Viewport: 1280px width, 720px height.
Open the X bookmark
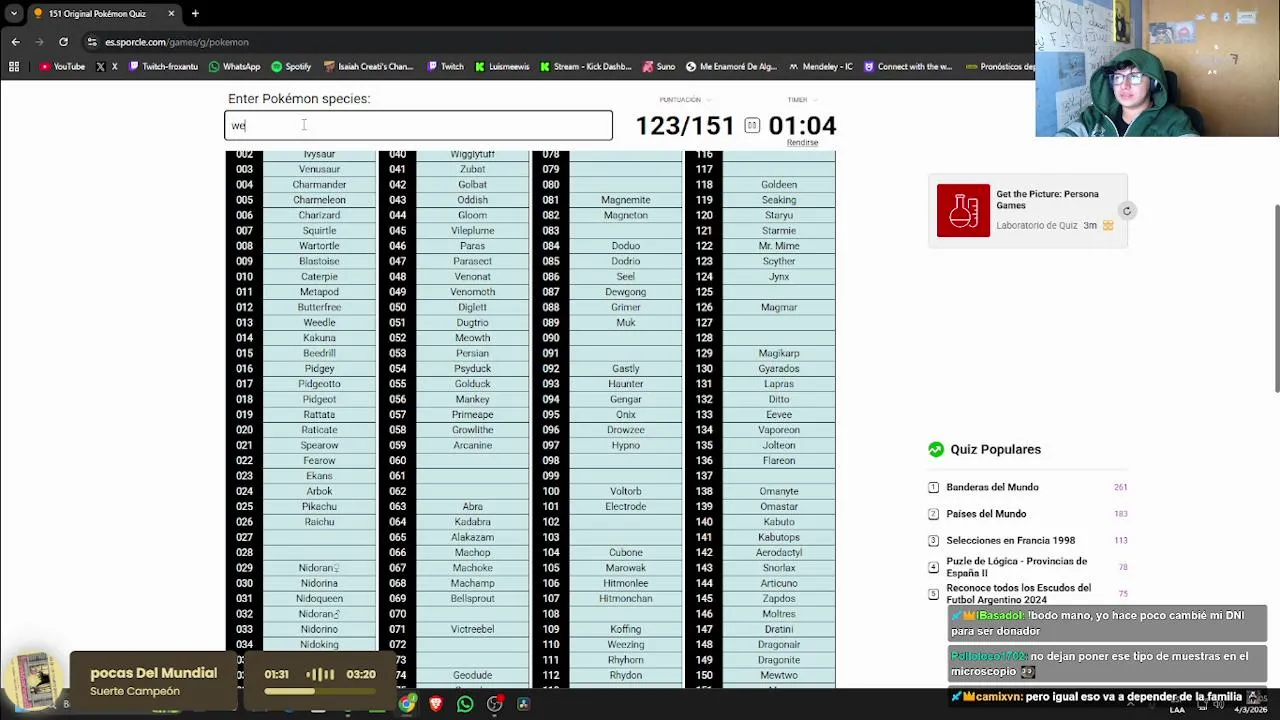[106, 67]
